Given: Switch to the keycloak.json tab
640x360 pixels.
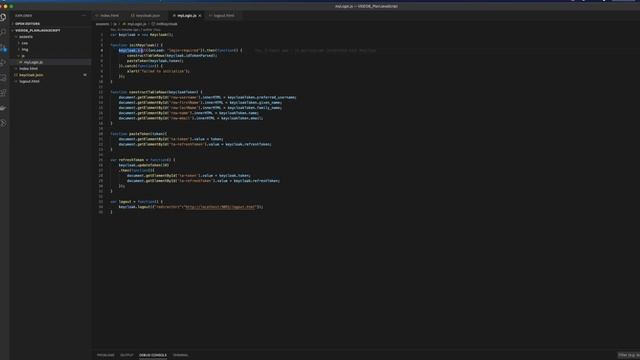Looking at the screenshot, I should (147, 16).
